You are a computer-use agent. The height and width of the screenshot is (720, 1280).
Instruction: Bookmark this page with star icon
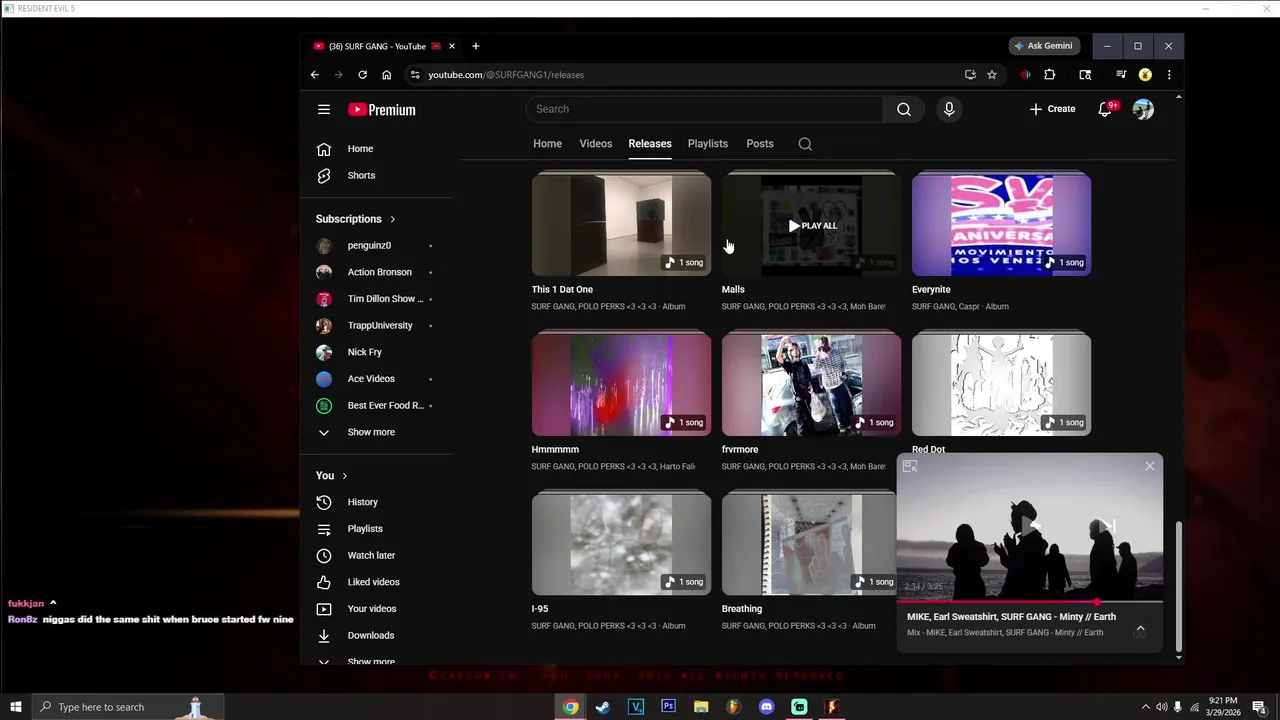(992, 75)
